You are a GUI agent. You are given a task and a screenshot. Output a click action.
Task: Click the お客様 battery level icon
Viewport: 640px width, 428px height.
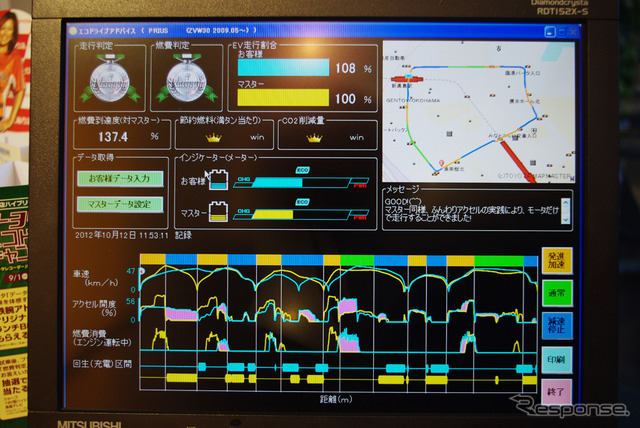pyautogui.click(x=219, y=180)
